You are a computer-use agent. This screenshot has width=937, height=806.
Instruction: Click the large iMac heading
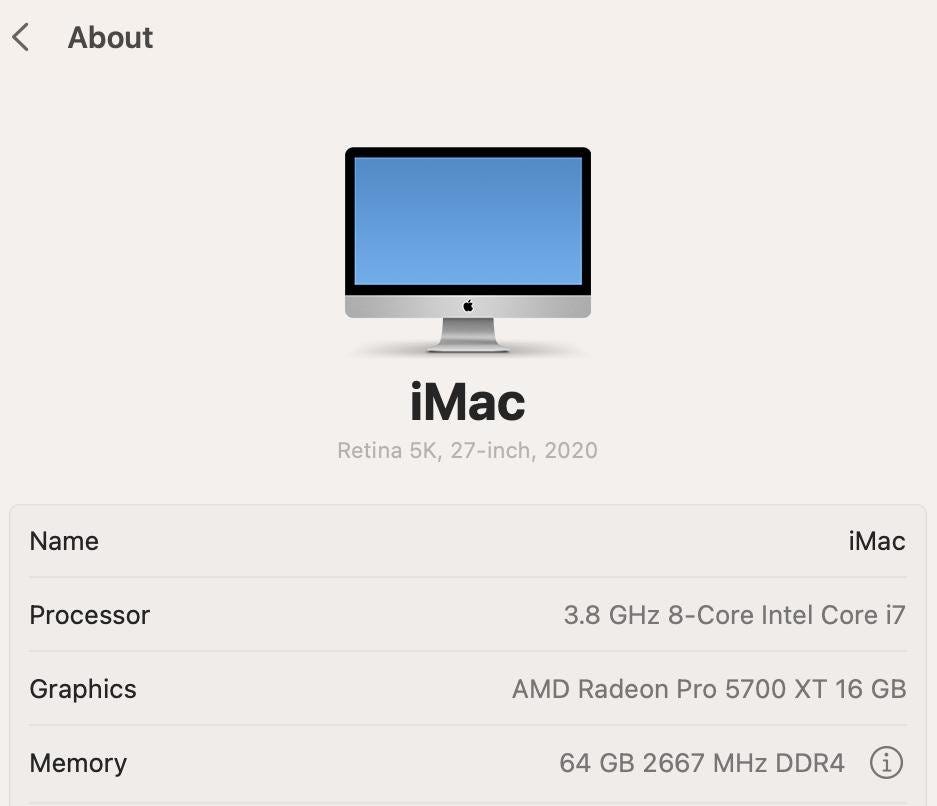468,402
